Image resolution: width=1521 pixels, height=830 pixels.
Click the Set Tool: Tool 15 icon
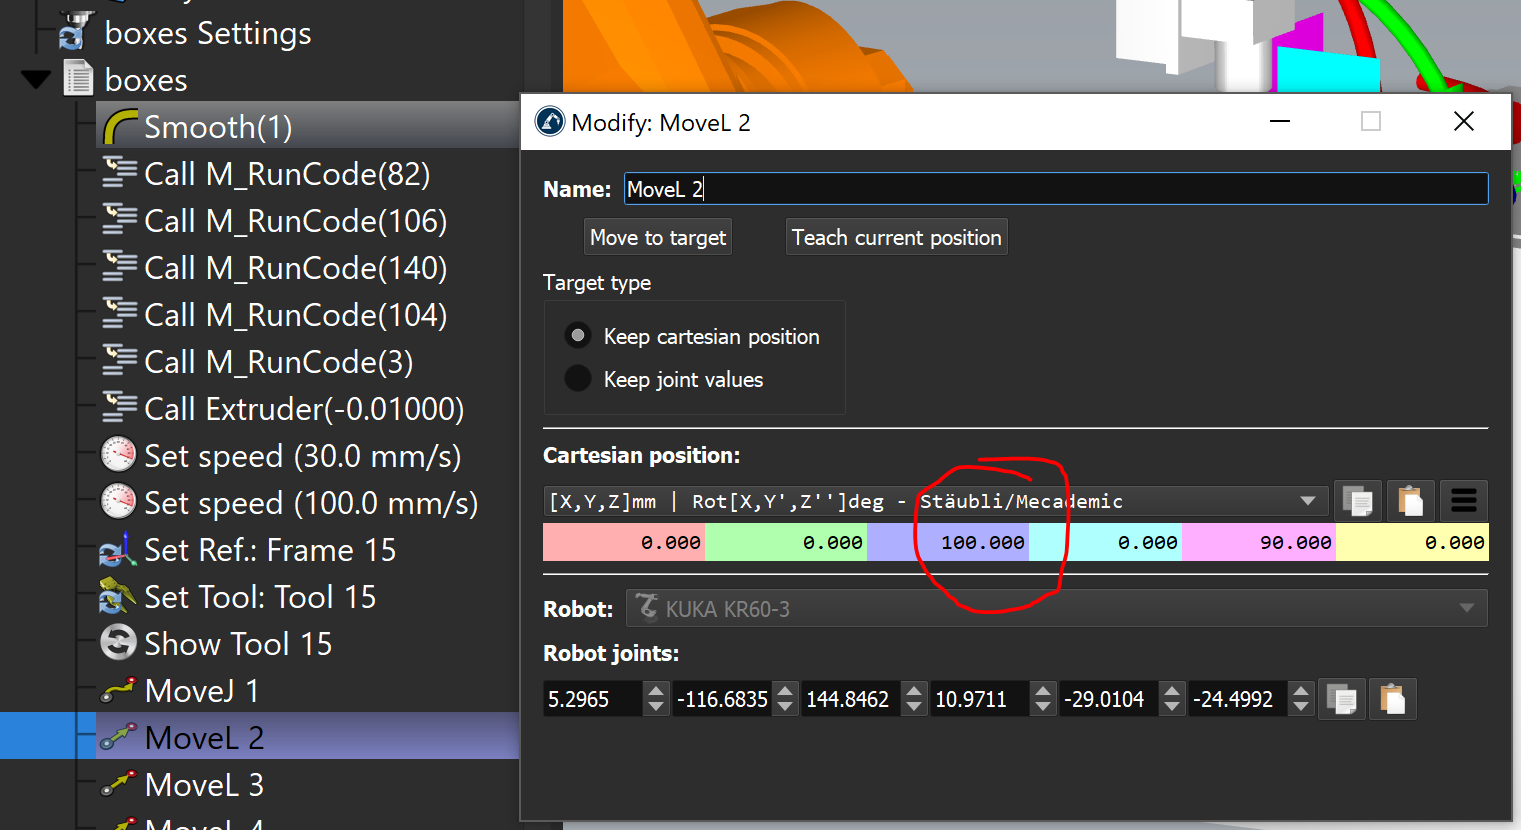pos(118,597)
